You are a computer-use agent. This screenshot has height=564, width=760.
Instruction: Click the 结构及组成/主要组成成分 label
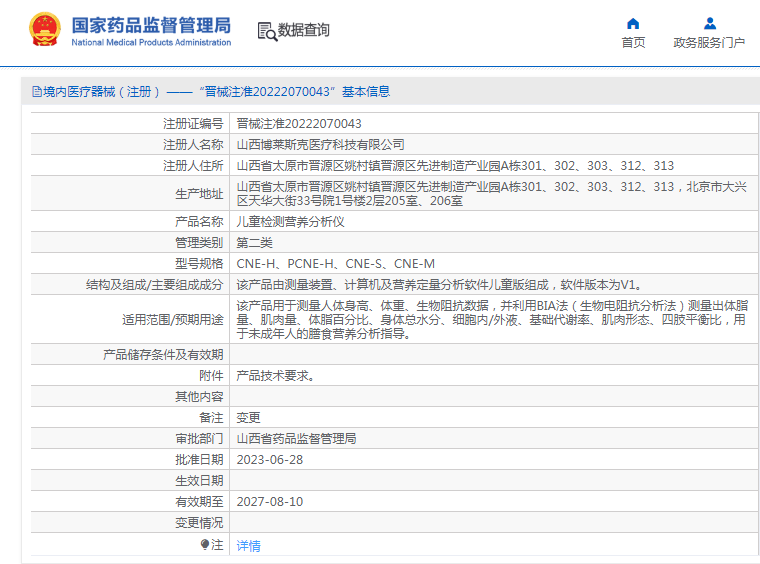pyautogui.click(x=155, y=285)
